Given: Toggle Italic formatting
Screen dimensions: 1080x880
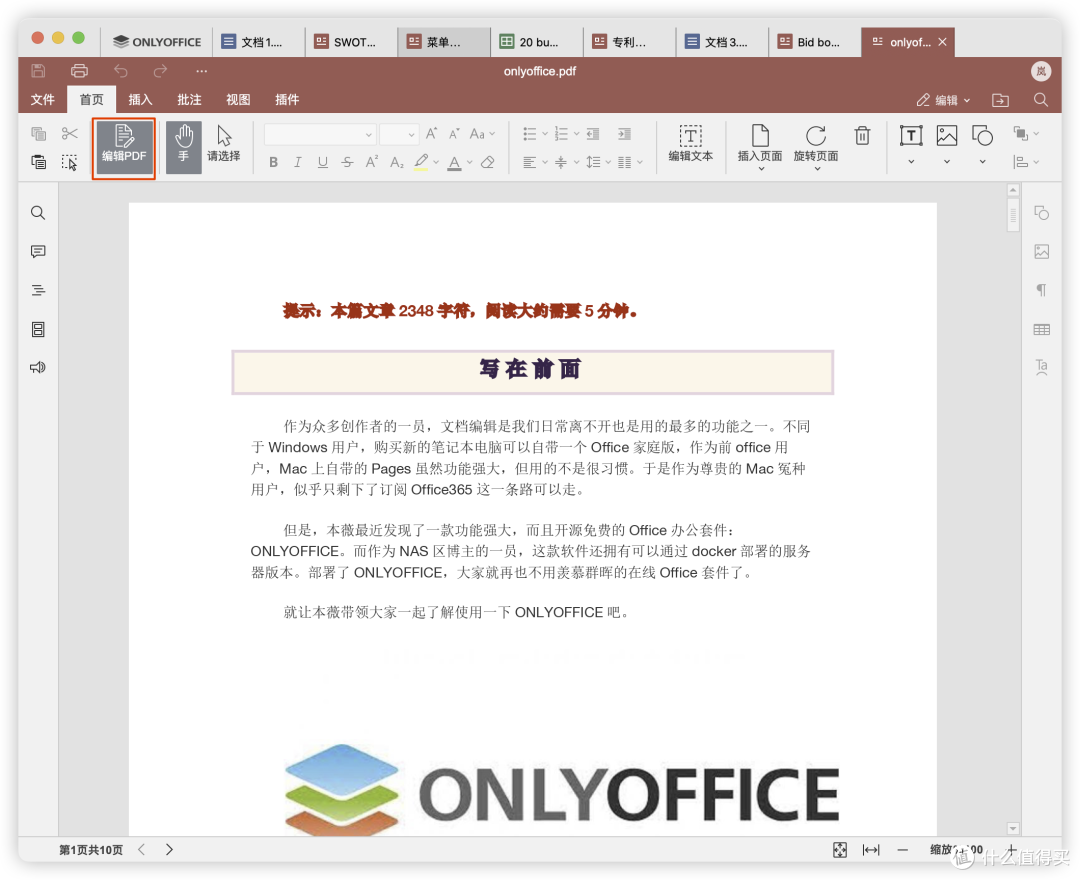Looking at the screenshot, I should (x=298, y=163).
